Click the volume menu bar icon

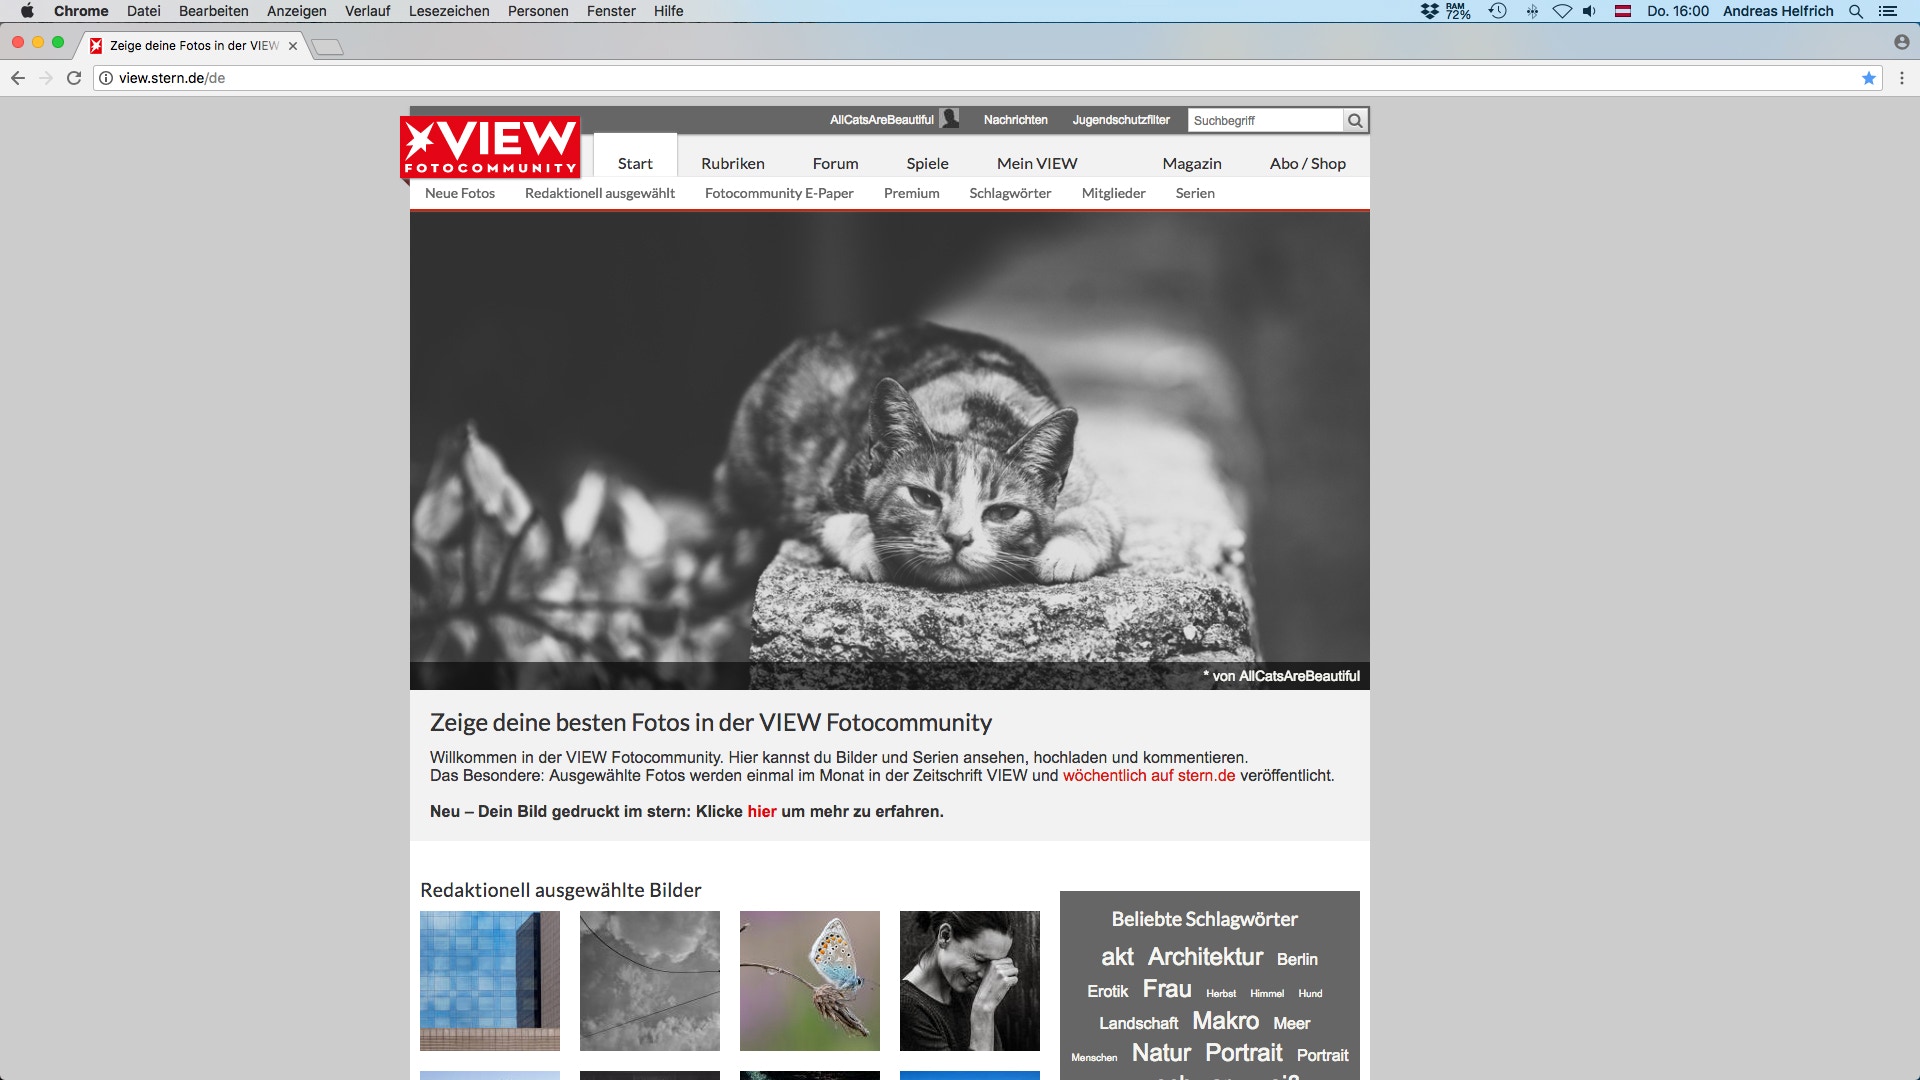tap(1590, 11)
